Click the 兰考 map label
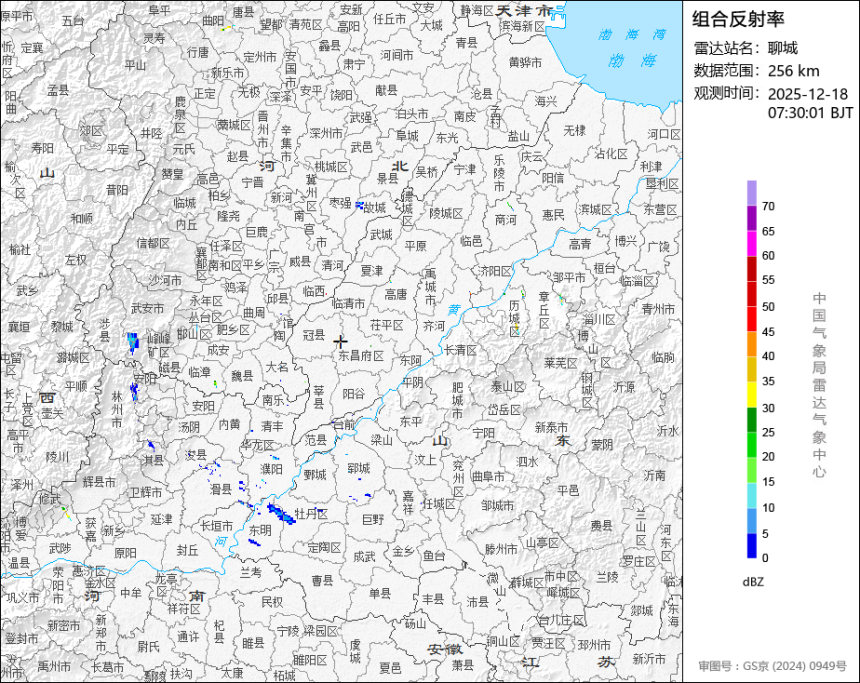Image resolution: width=860 pixels, height=683 pixels. coord(251,572)
